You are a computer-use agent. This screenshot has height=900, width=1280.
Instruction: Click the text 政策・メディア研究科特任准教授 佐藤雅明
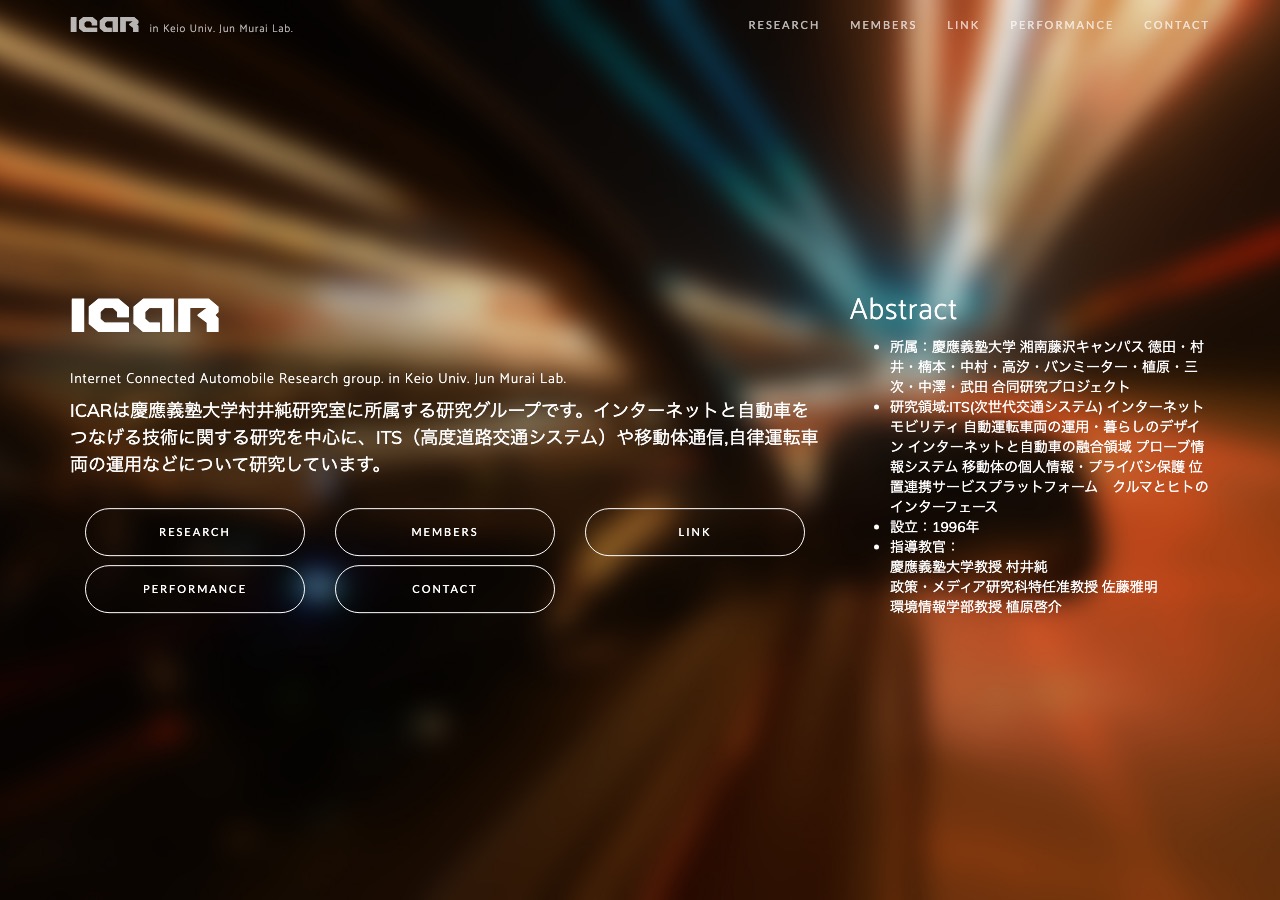[1024, 587]
